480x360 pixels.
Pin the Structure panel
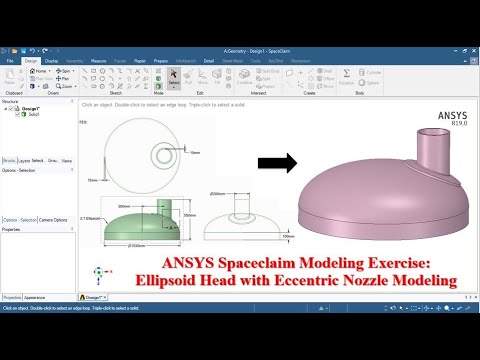[x=72, y=101]
